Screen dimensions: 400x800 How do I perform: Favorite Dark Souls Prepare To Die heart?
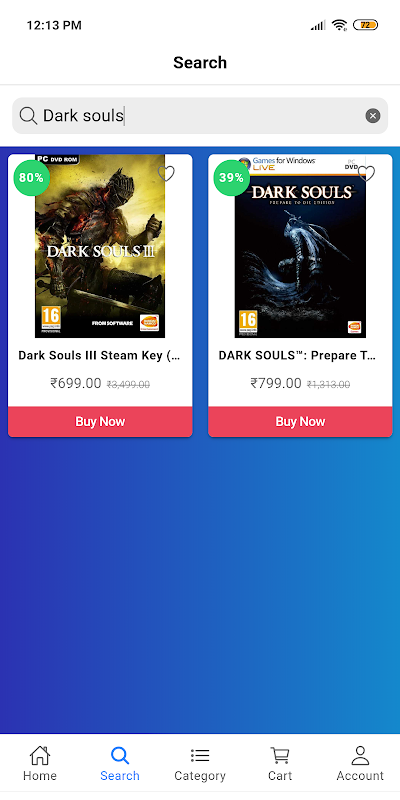tap(366, 173)
